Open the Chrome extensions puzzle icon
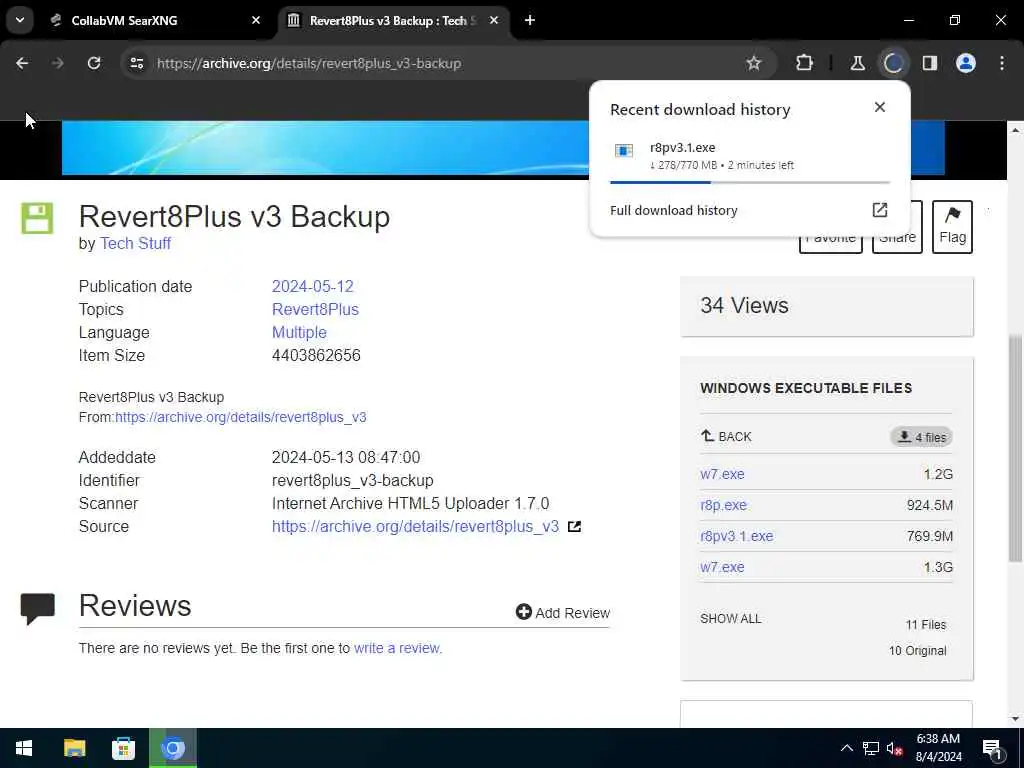Viewport: 1024px width, 768px height. coord(805,63)
